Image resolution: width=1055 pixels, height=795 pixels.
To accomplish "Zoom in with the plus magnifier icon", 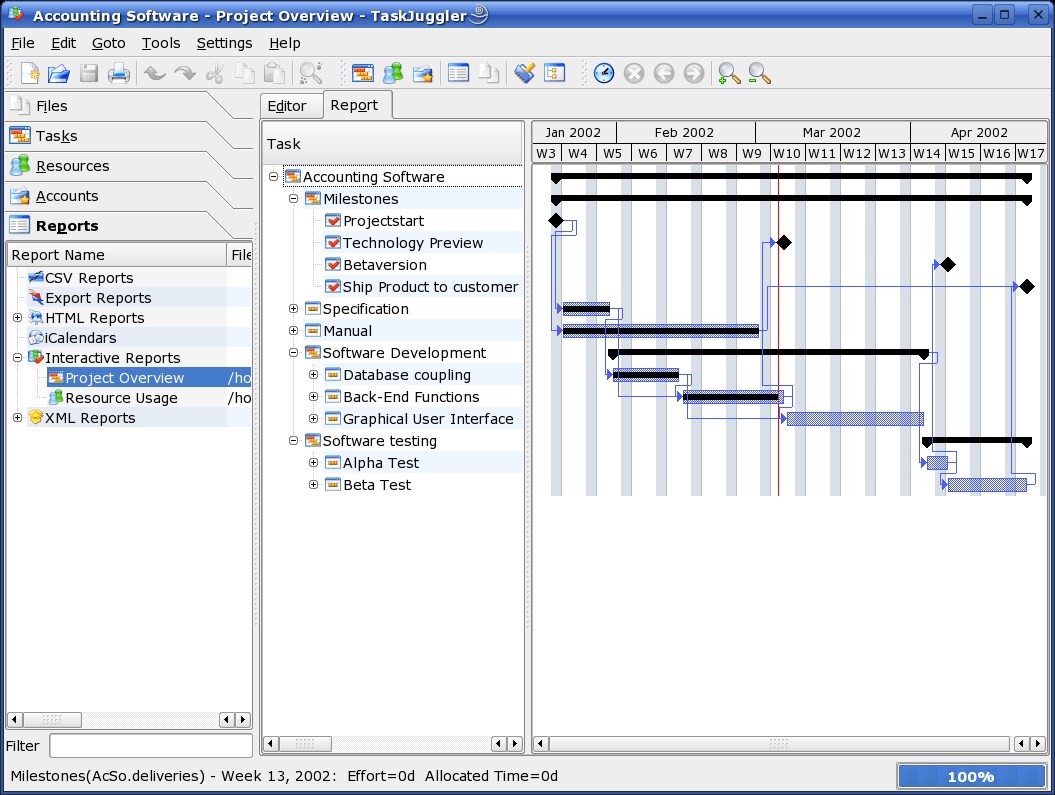I will click(x=729, y=73).
